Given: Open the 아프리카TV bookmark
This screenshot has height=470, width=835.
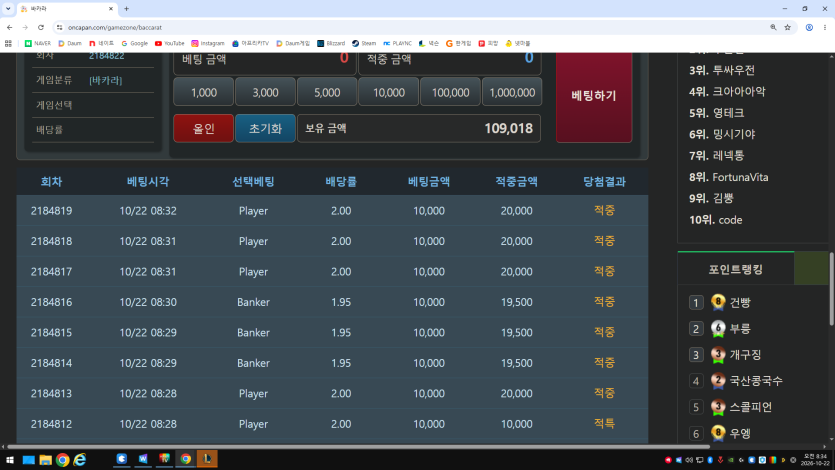Looking at the screenshot, I should click(x=250, y=43).
